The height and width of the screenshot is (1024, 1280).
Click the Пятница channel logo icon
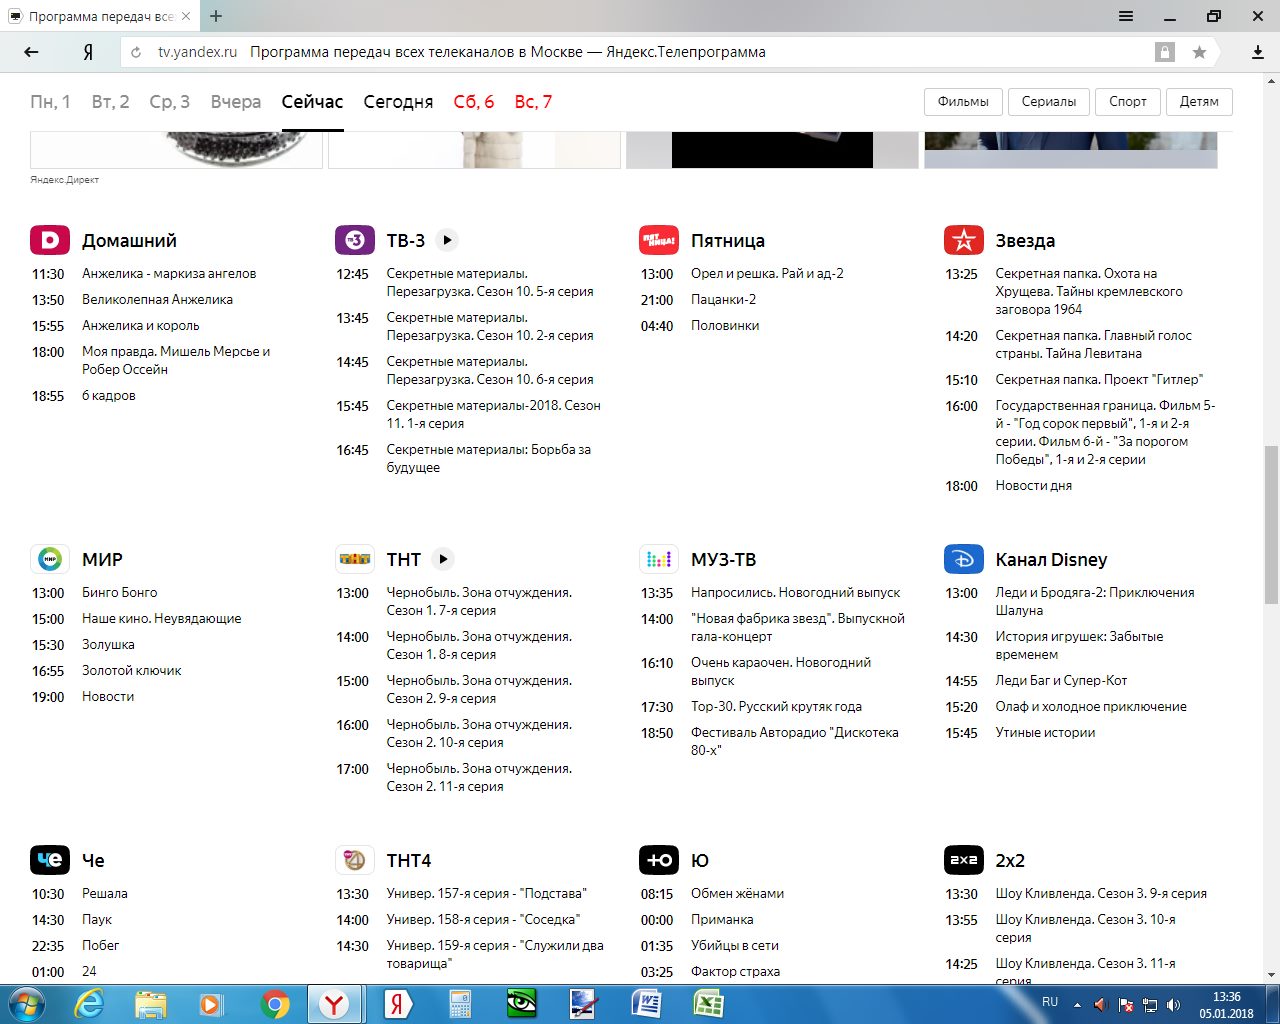pyautogui.click(x=659, y=240)
